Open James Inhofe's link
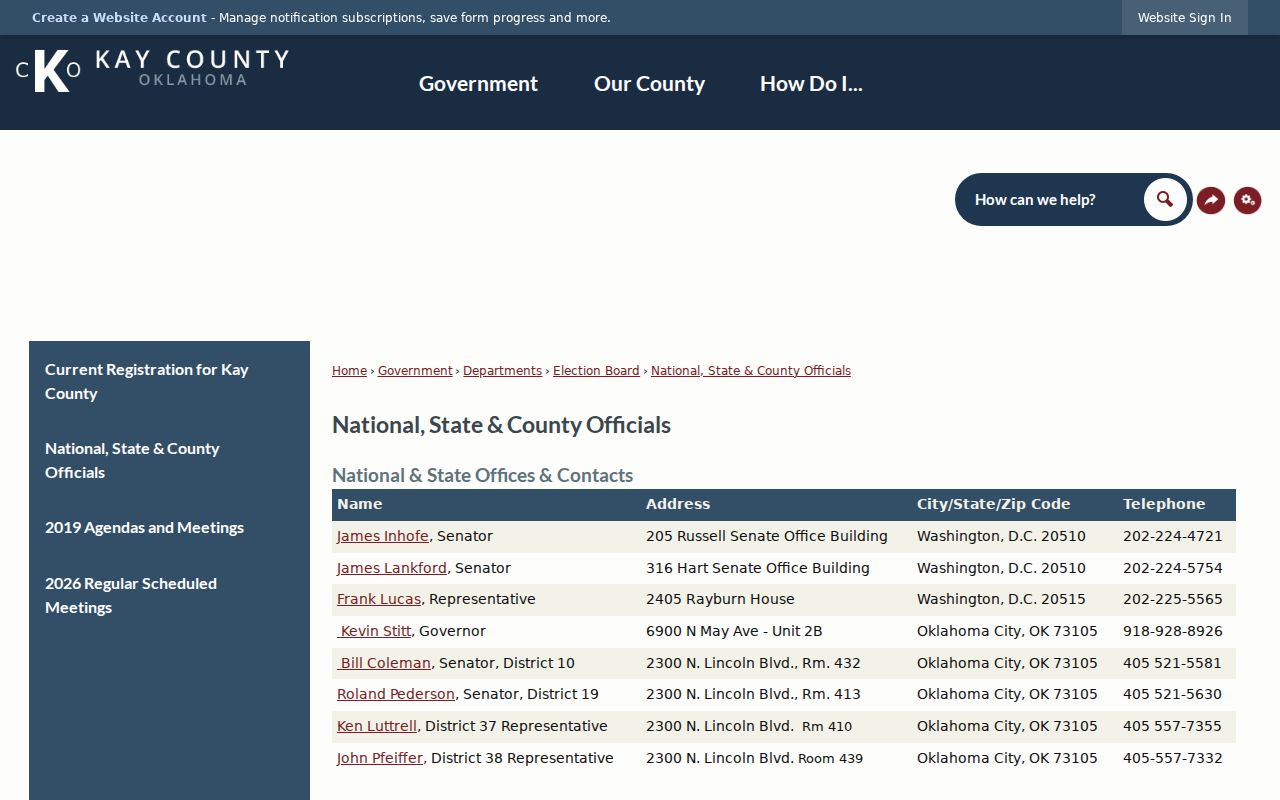Screen dimensions: 1280x800 click(x=383, y=536)
